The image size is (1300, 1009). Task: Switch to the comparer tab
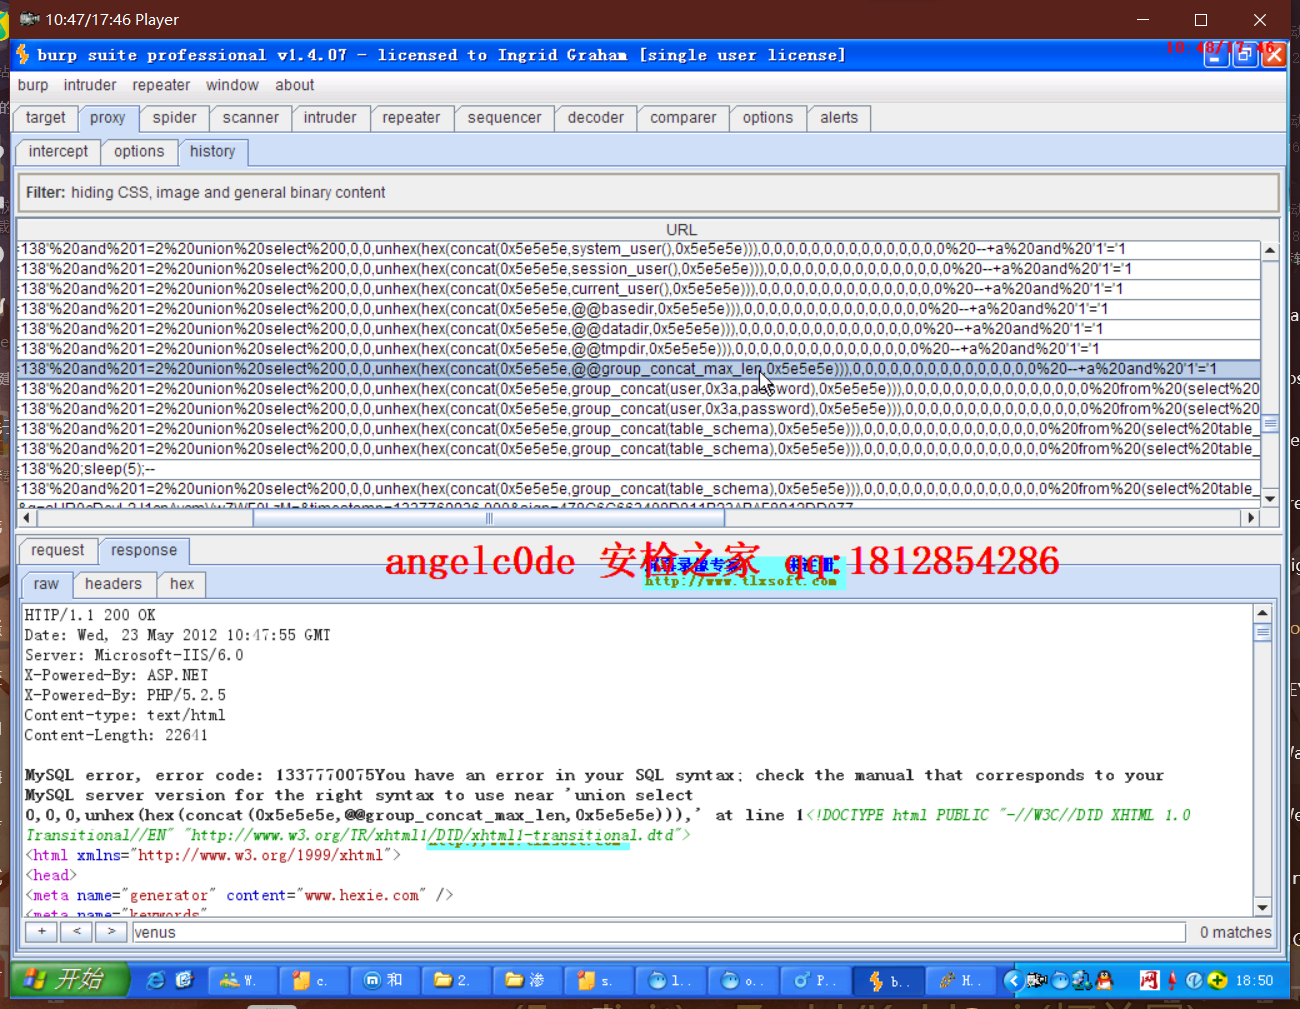click(x=683, y=118)
